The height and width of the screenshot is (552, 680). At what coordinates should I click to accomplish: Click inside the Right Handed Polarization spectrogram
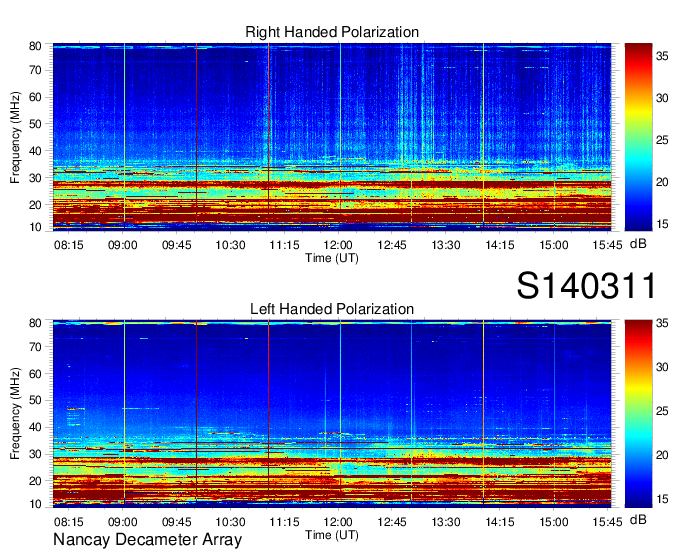click(x=332, y=137)
